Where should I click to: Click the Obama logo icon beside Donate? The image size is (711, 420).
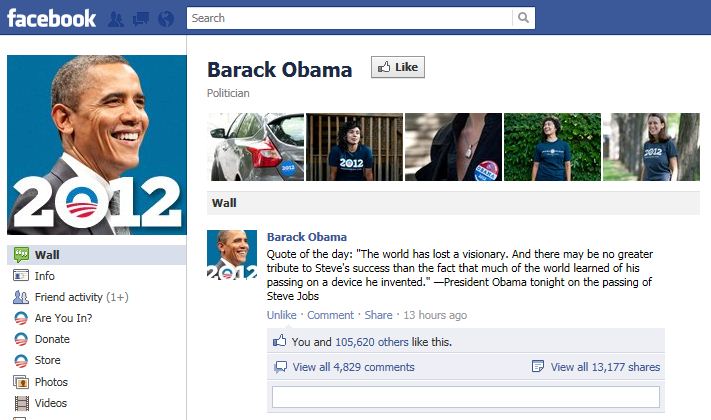pyautogui.click(x=21, y=339)
